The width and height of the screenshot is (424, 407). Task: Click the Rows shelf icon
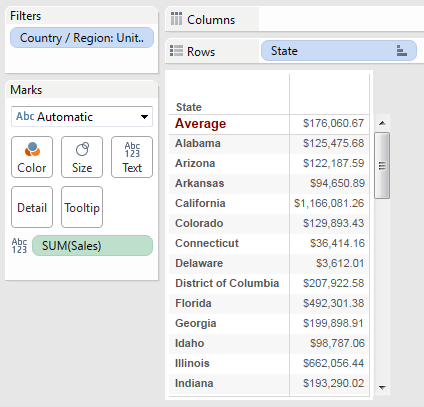tap(176, 51)
